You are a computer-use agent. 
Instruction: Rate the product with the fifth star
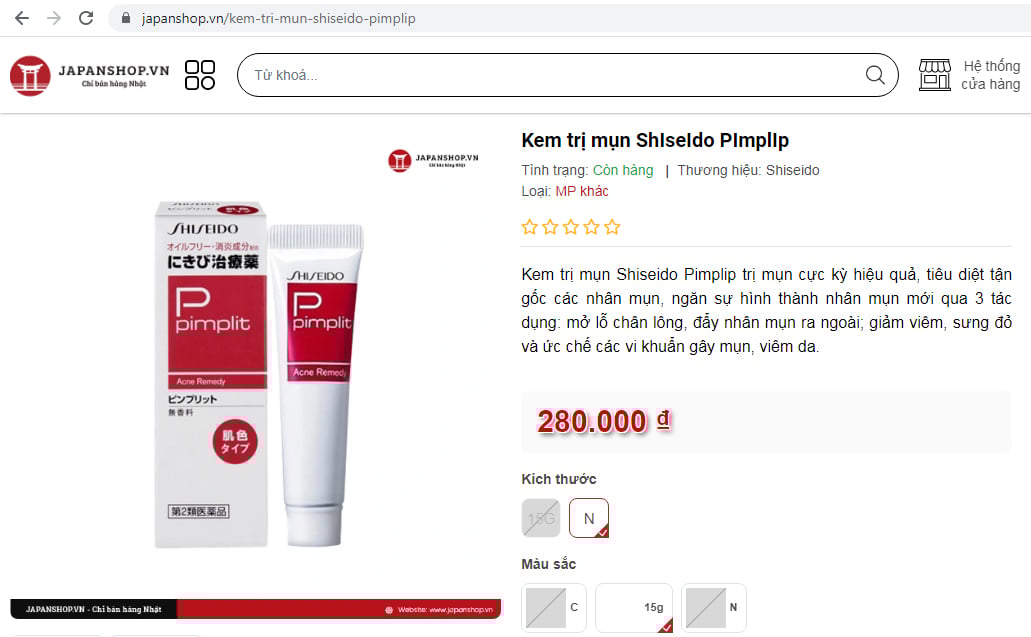tap(612, 227)
